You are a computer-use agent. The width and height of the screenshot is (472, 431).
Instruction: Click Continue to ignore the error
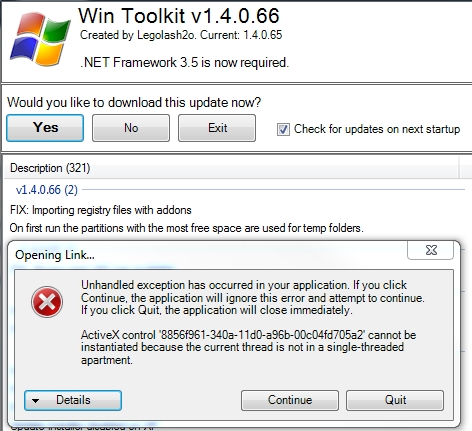point(290,400)
